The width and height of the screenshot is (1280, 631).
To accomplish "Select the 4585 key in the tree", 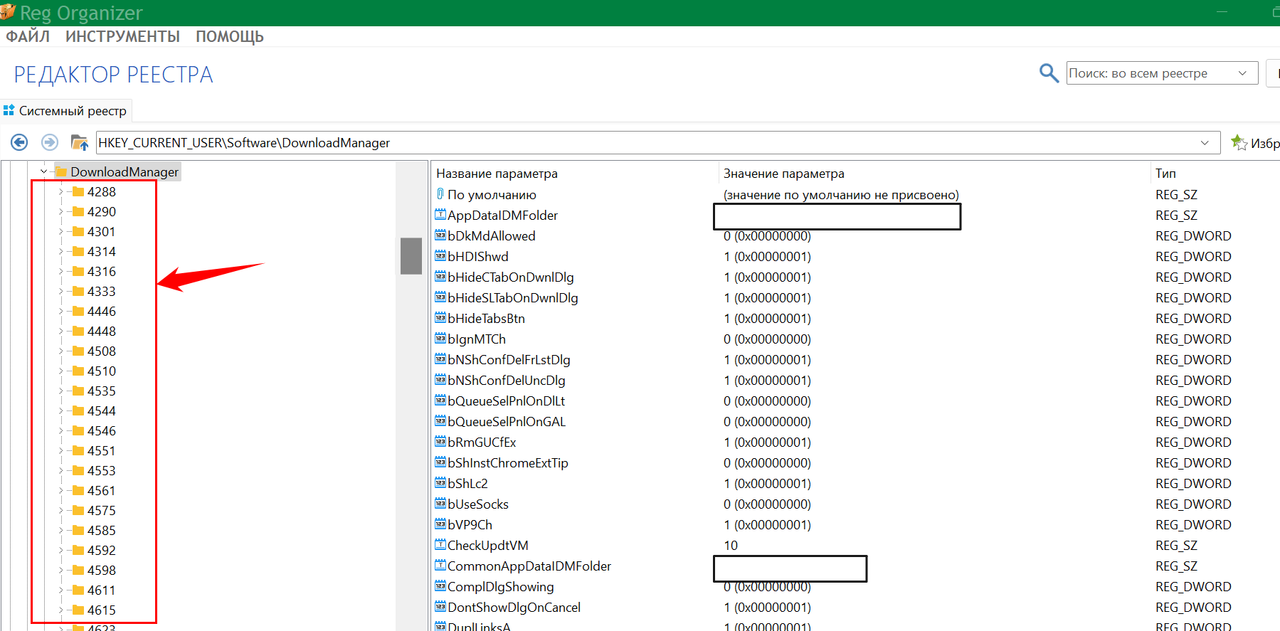I will (101, 530).
